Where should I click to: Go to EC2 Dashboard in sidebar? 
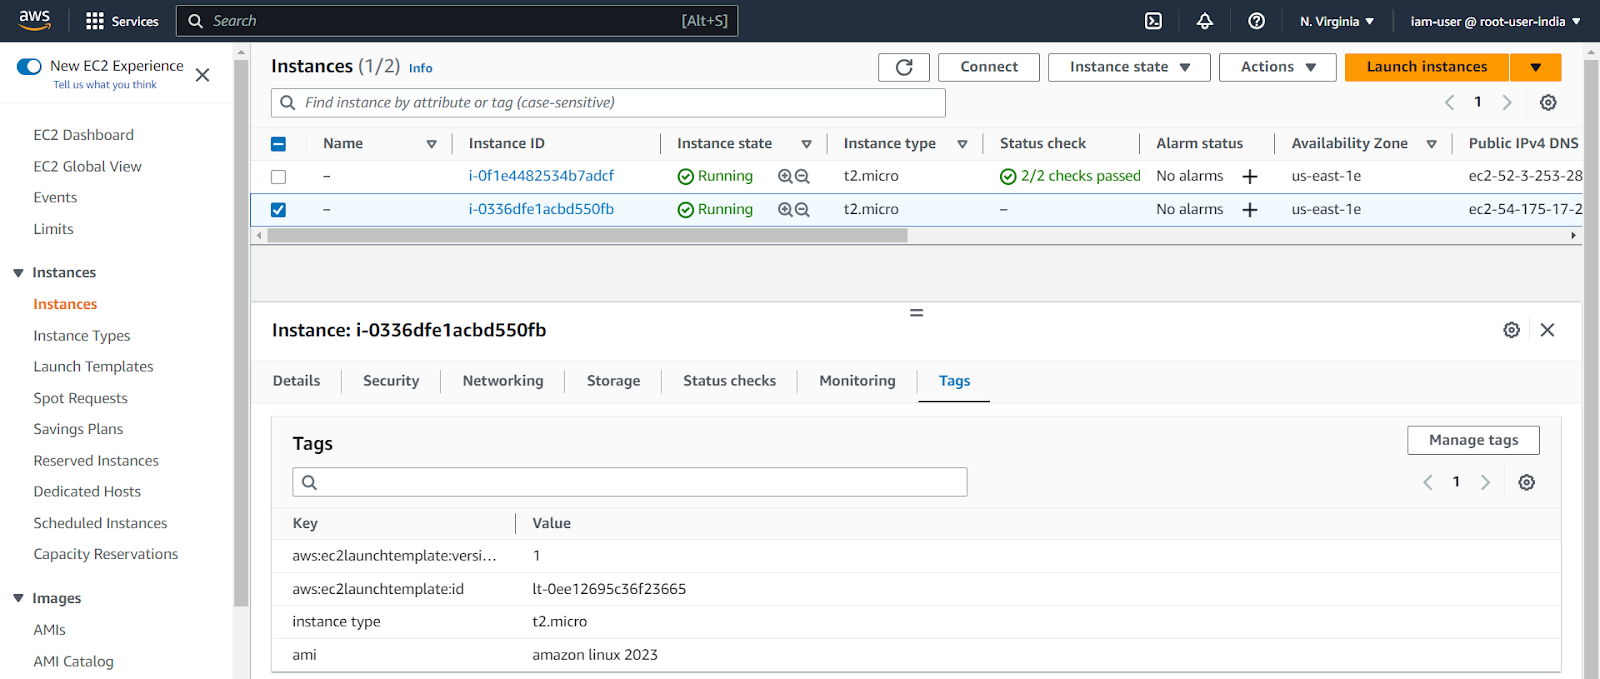click(83, 135)
